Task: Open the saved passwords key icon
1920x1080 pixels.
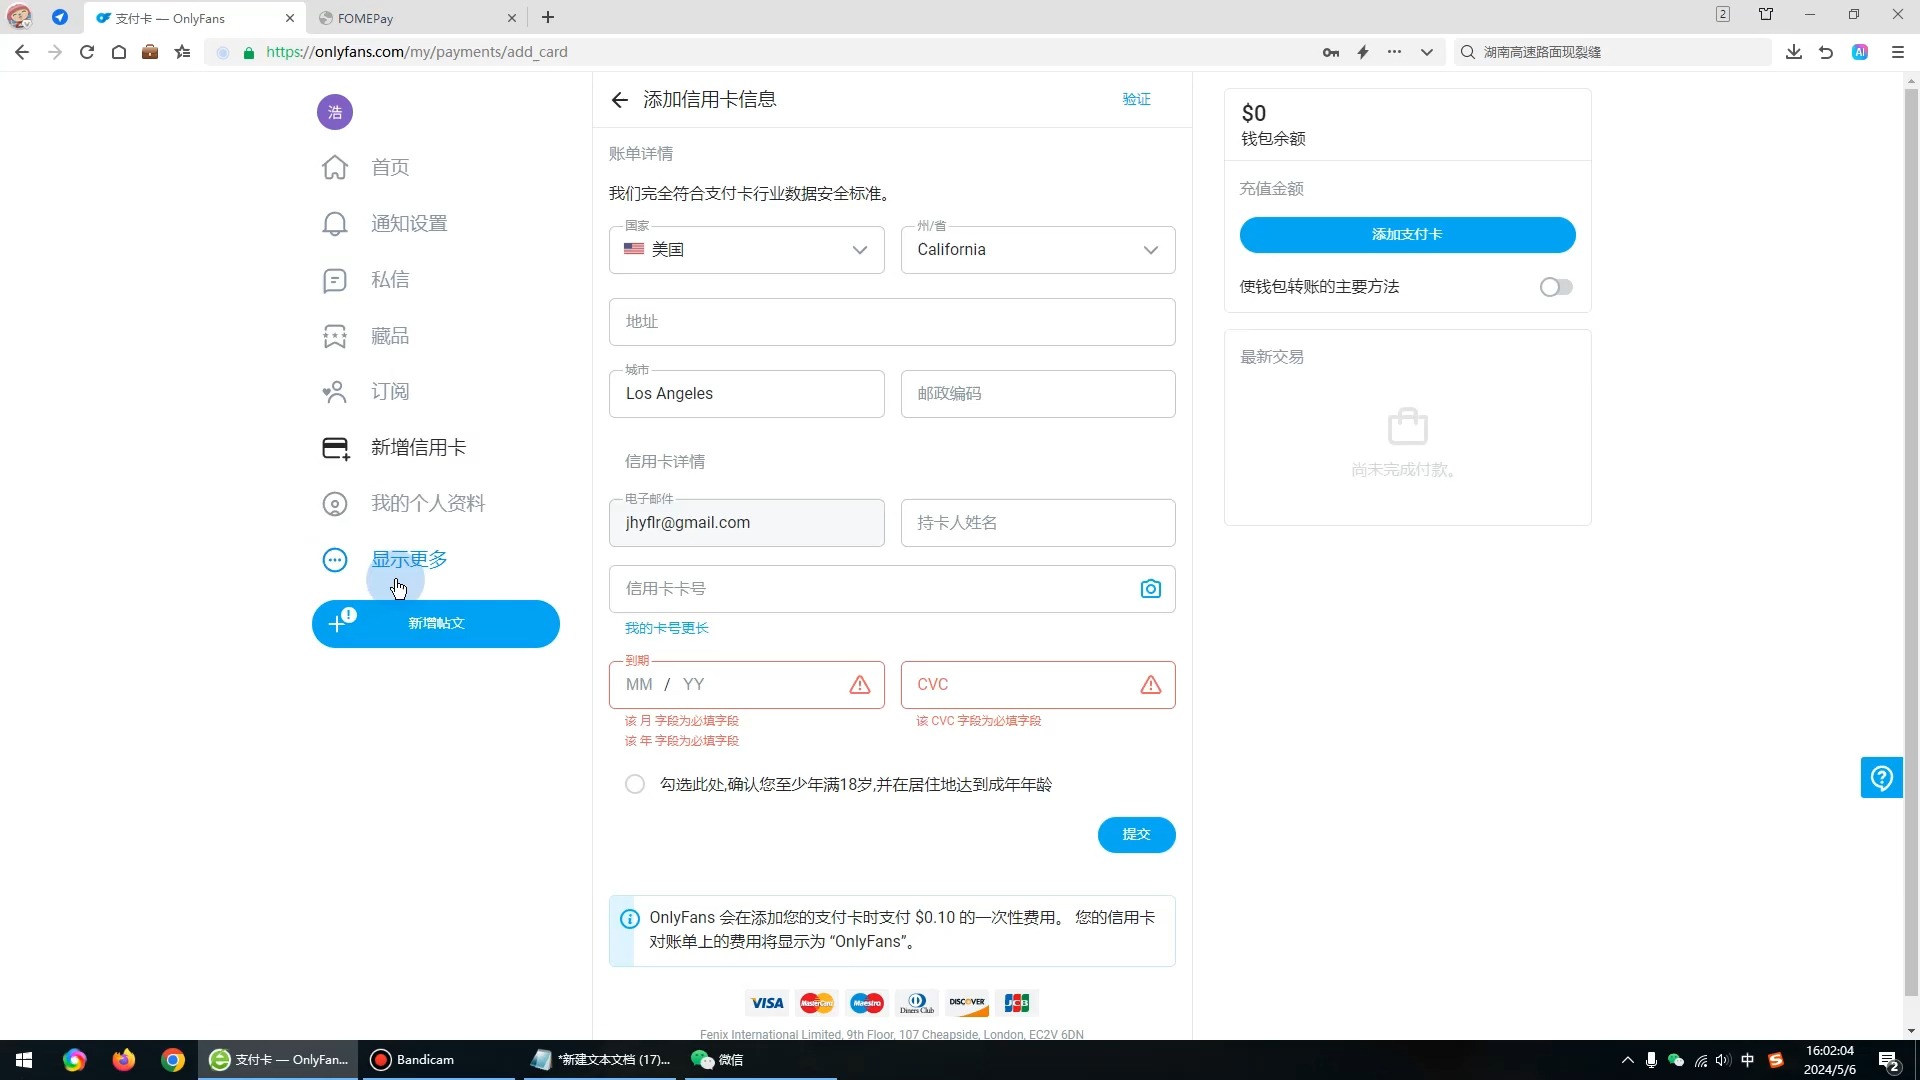Action: pos(1331,52)
